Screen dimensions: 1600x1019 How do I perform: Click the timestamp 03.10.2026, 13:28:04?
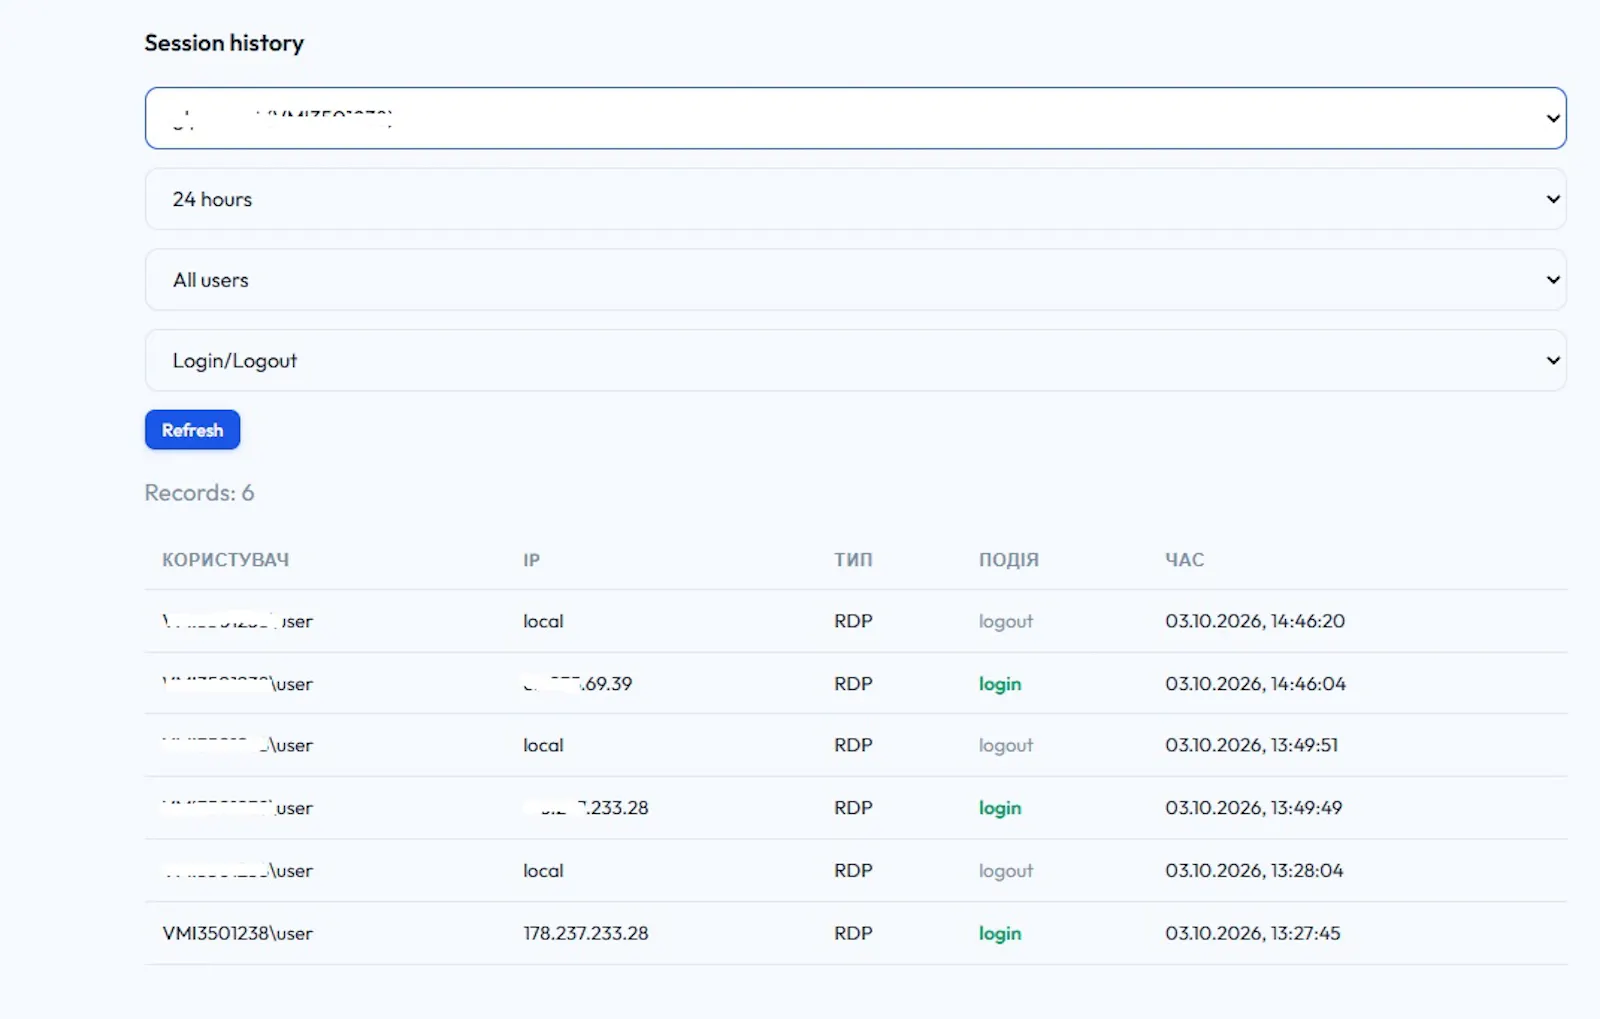point(1254,871)
